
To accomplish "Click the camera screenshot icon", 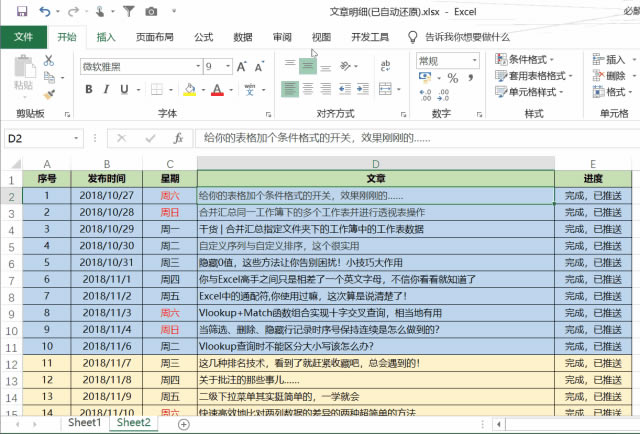I will click(x=151, y=11).
